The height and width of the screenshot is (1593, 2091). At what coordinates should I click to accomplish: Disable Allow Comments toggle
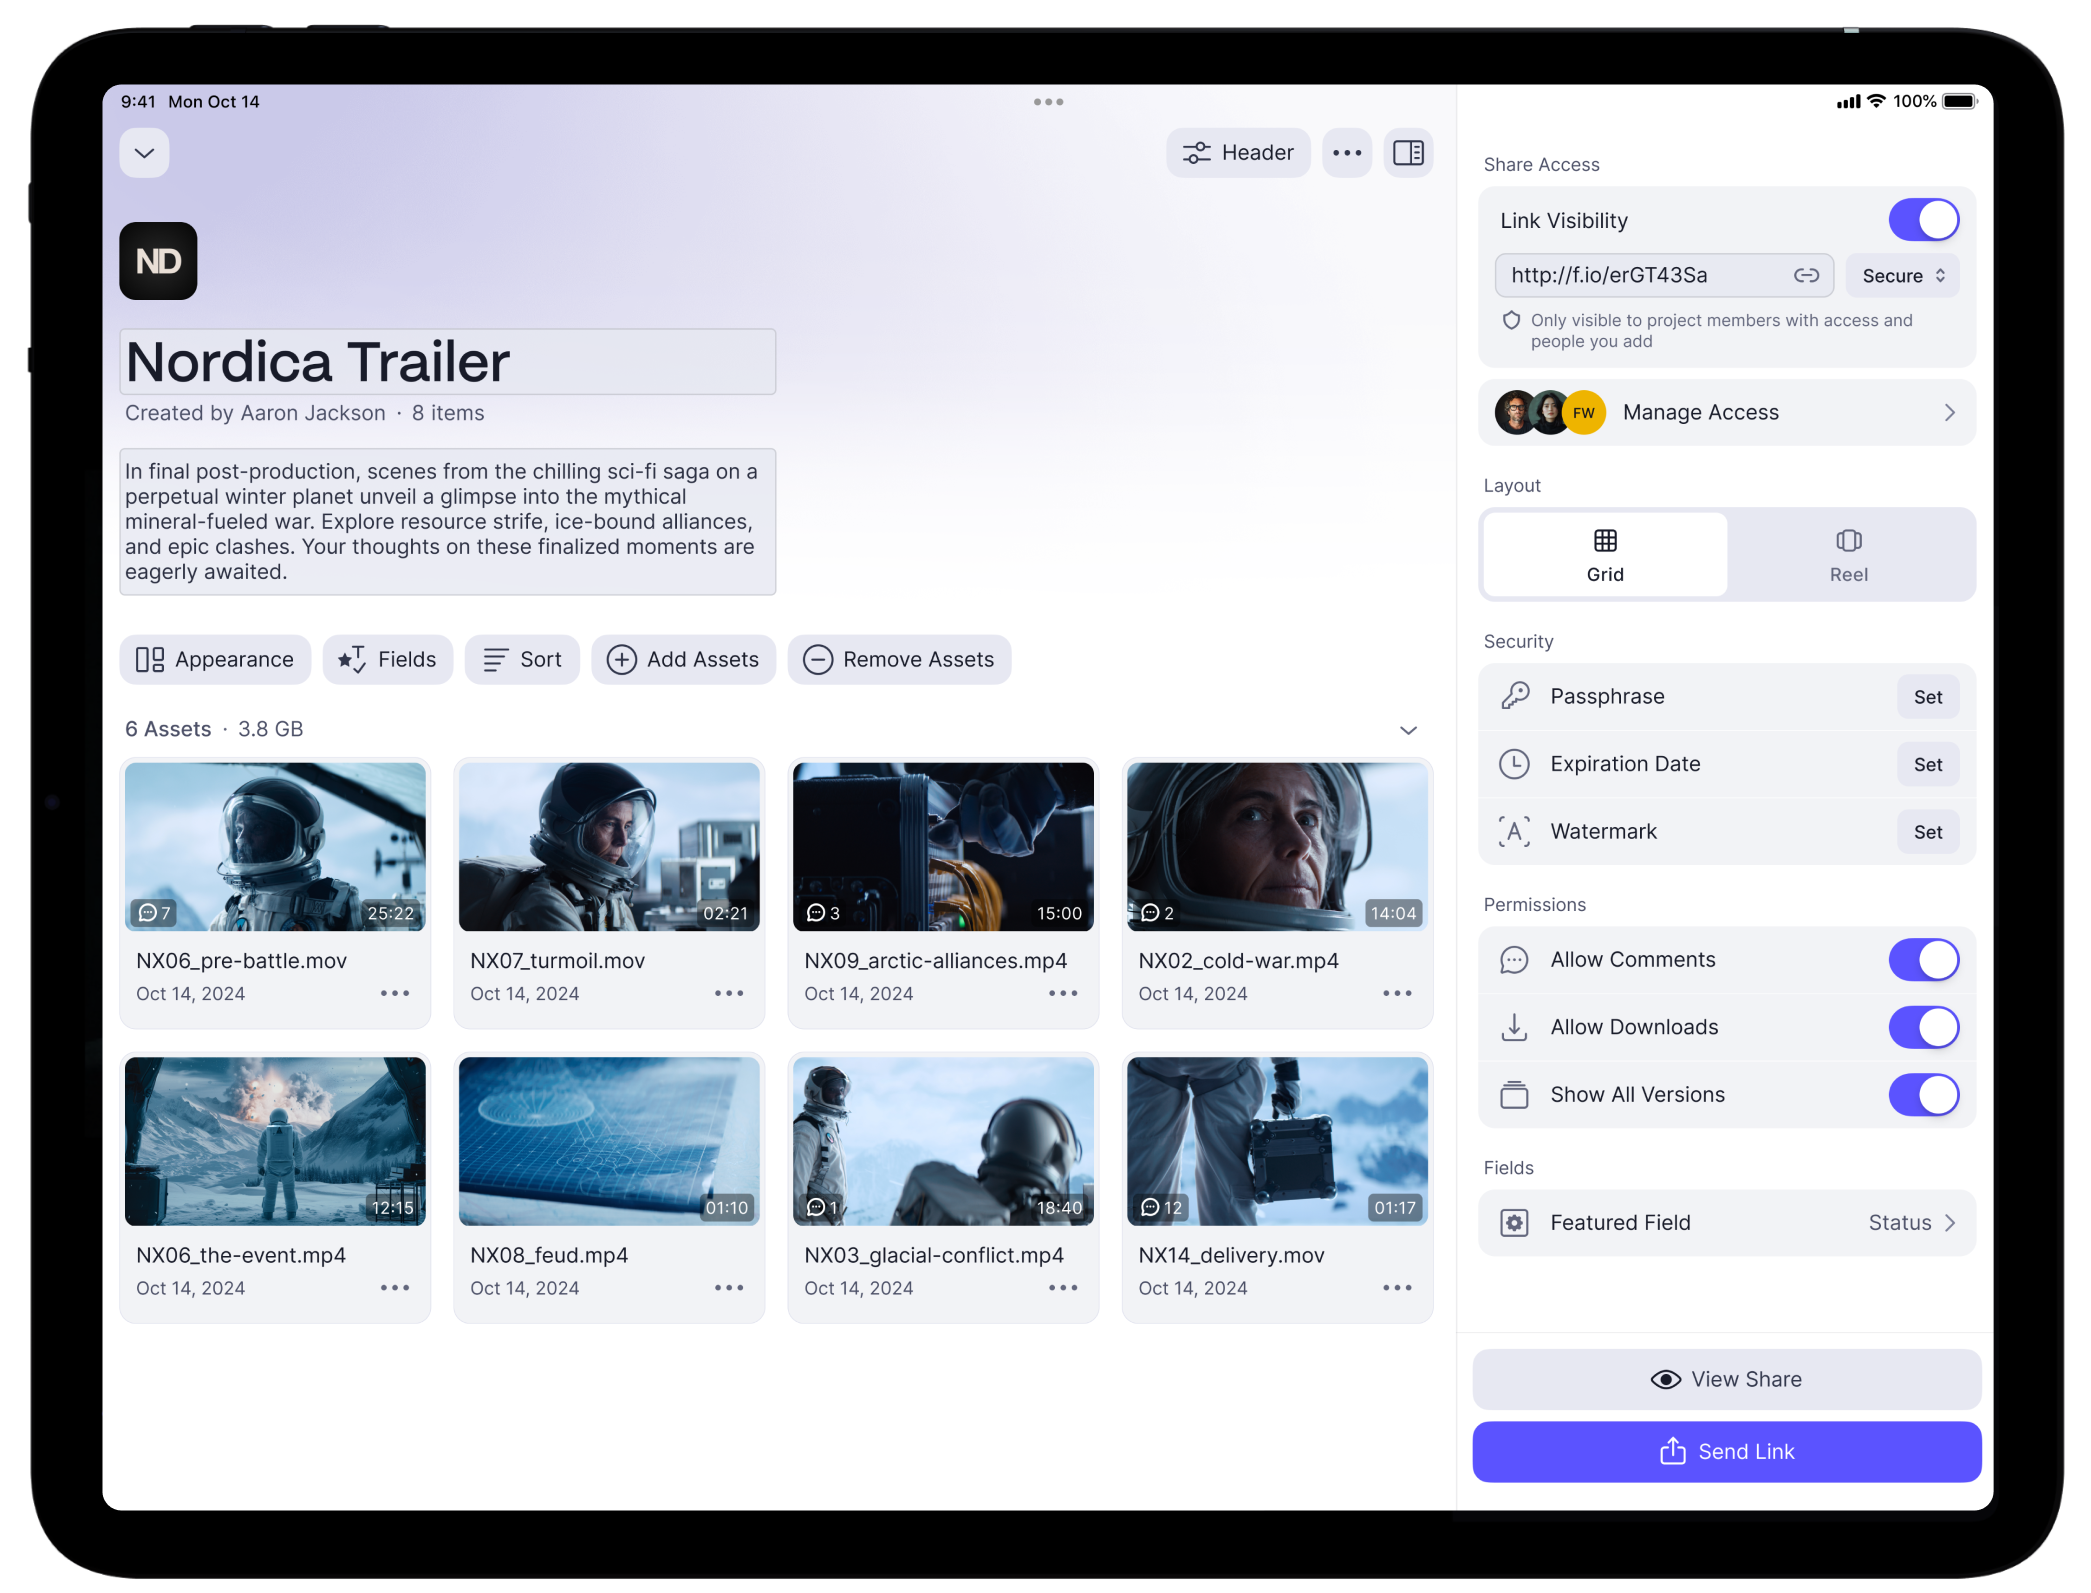click(1922, 960)
